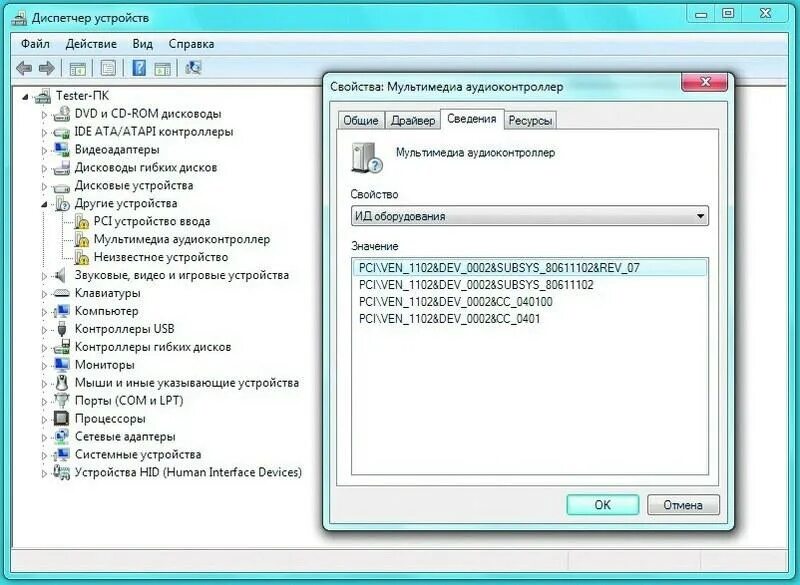Screen dimensions: 800x585
Task: Open the Свойство dropdown ИД оборудования
Action: click(530, 216)
